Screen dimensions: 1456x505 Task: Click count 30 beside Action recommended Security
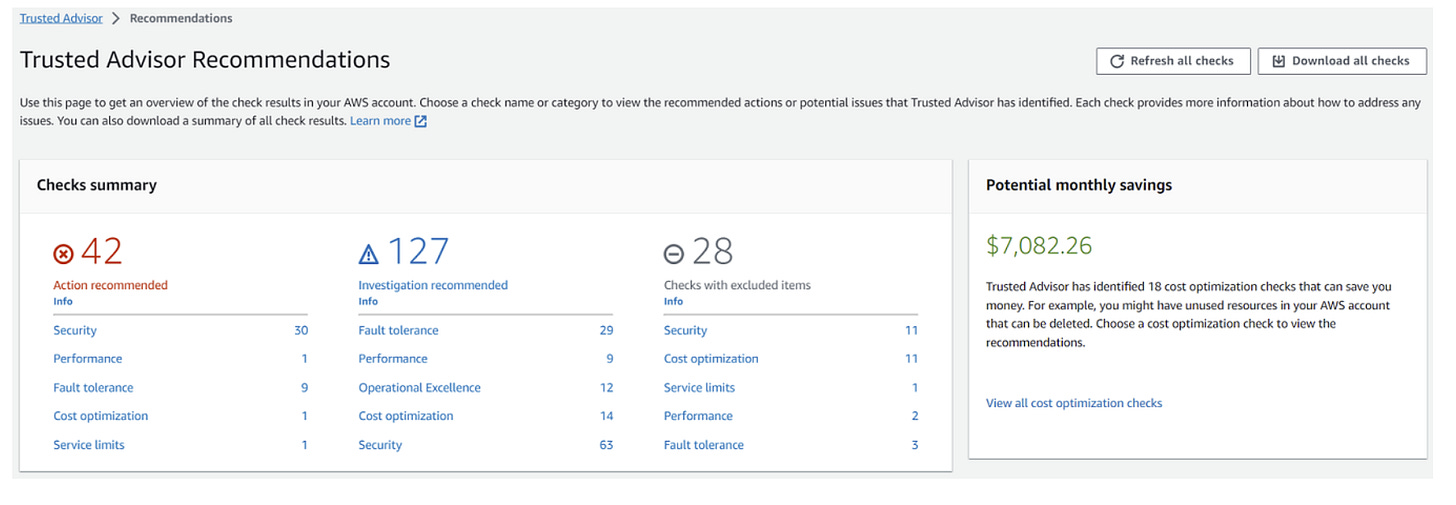click(301, 330)
